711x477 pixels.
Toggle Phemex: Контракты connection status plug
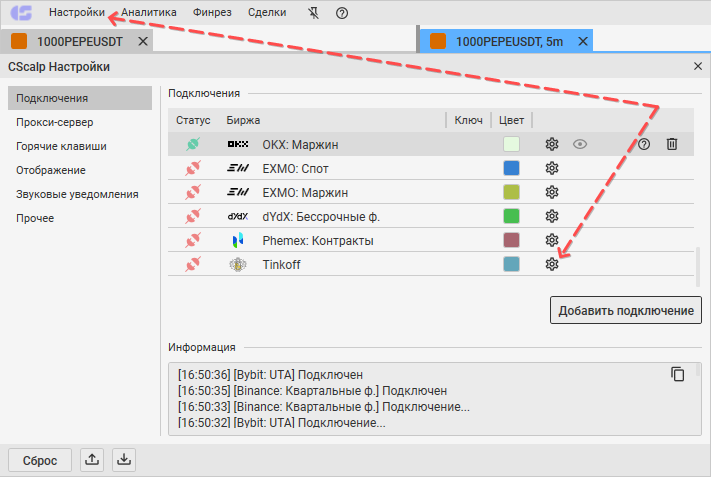coord(193,240)
